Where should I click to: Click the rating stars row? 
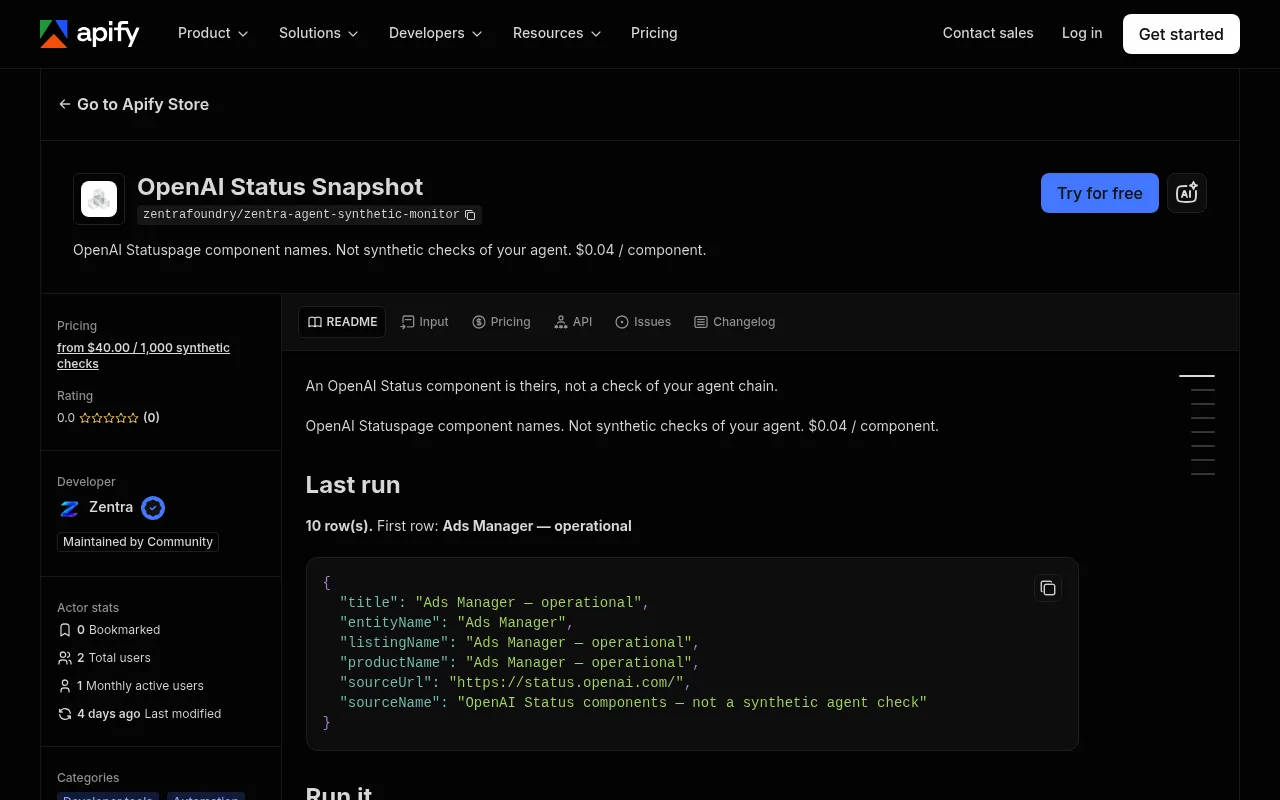pyautogui.click(x=109, y=418)
